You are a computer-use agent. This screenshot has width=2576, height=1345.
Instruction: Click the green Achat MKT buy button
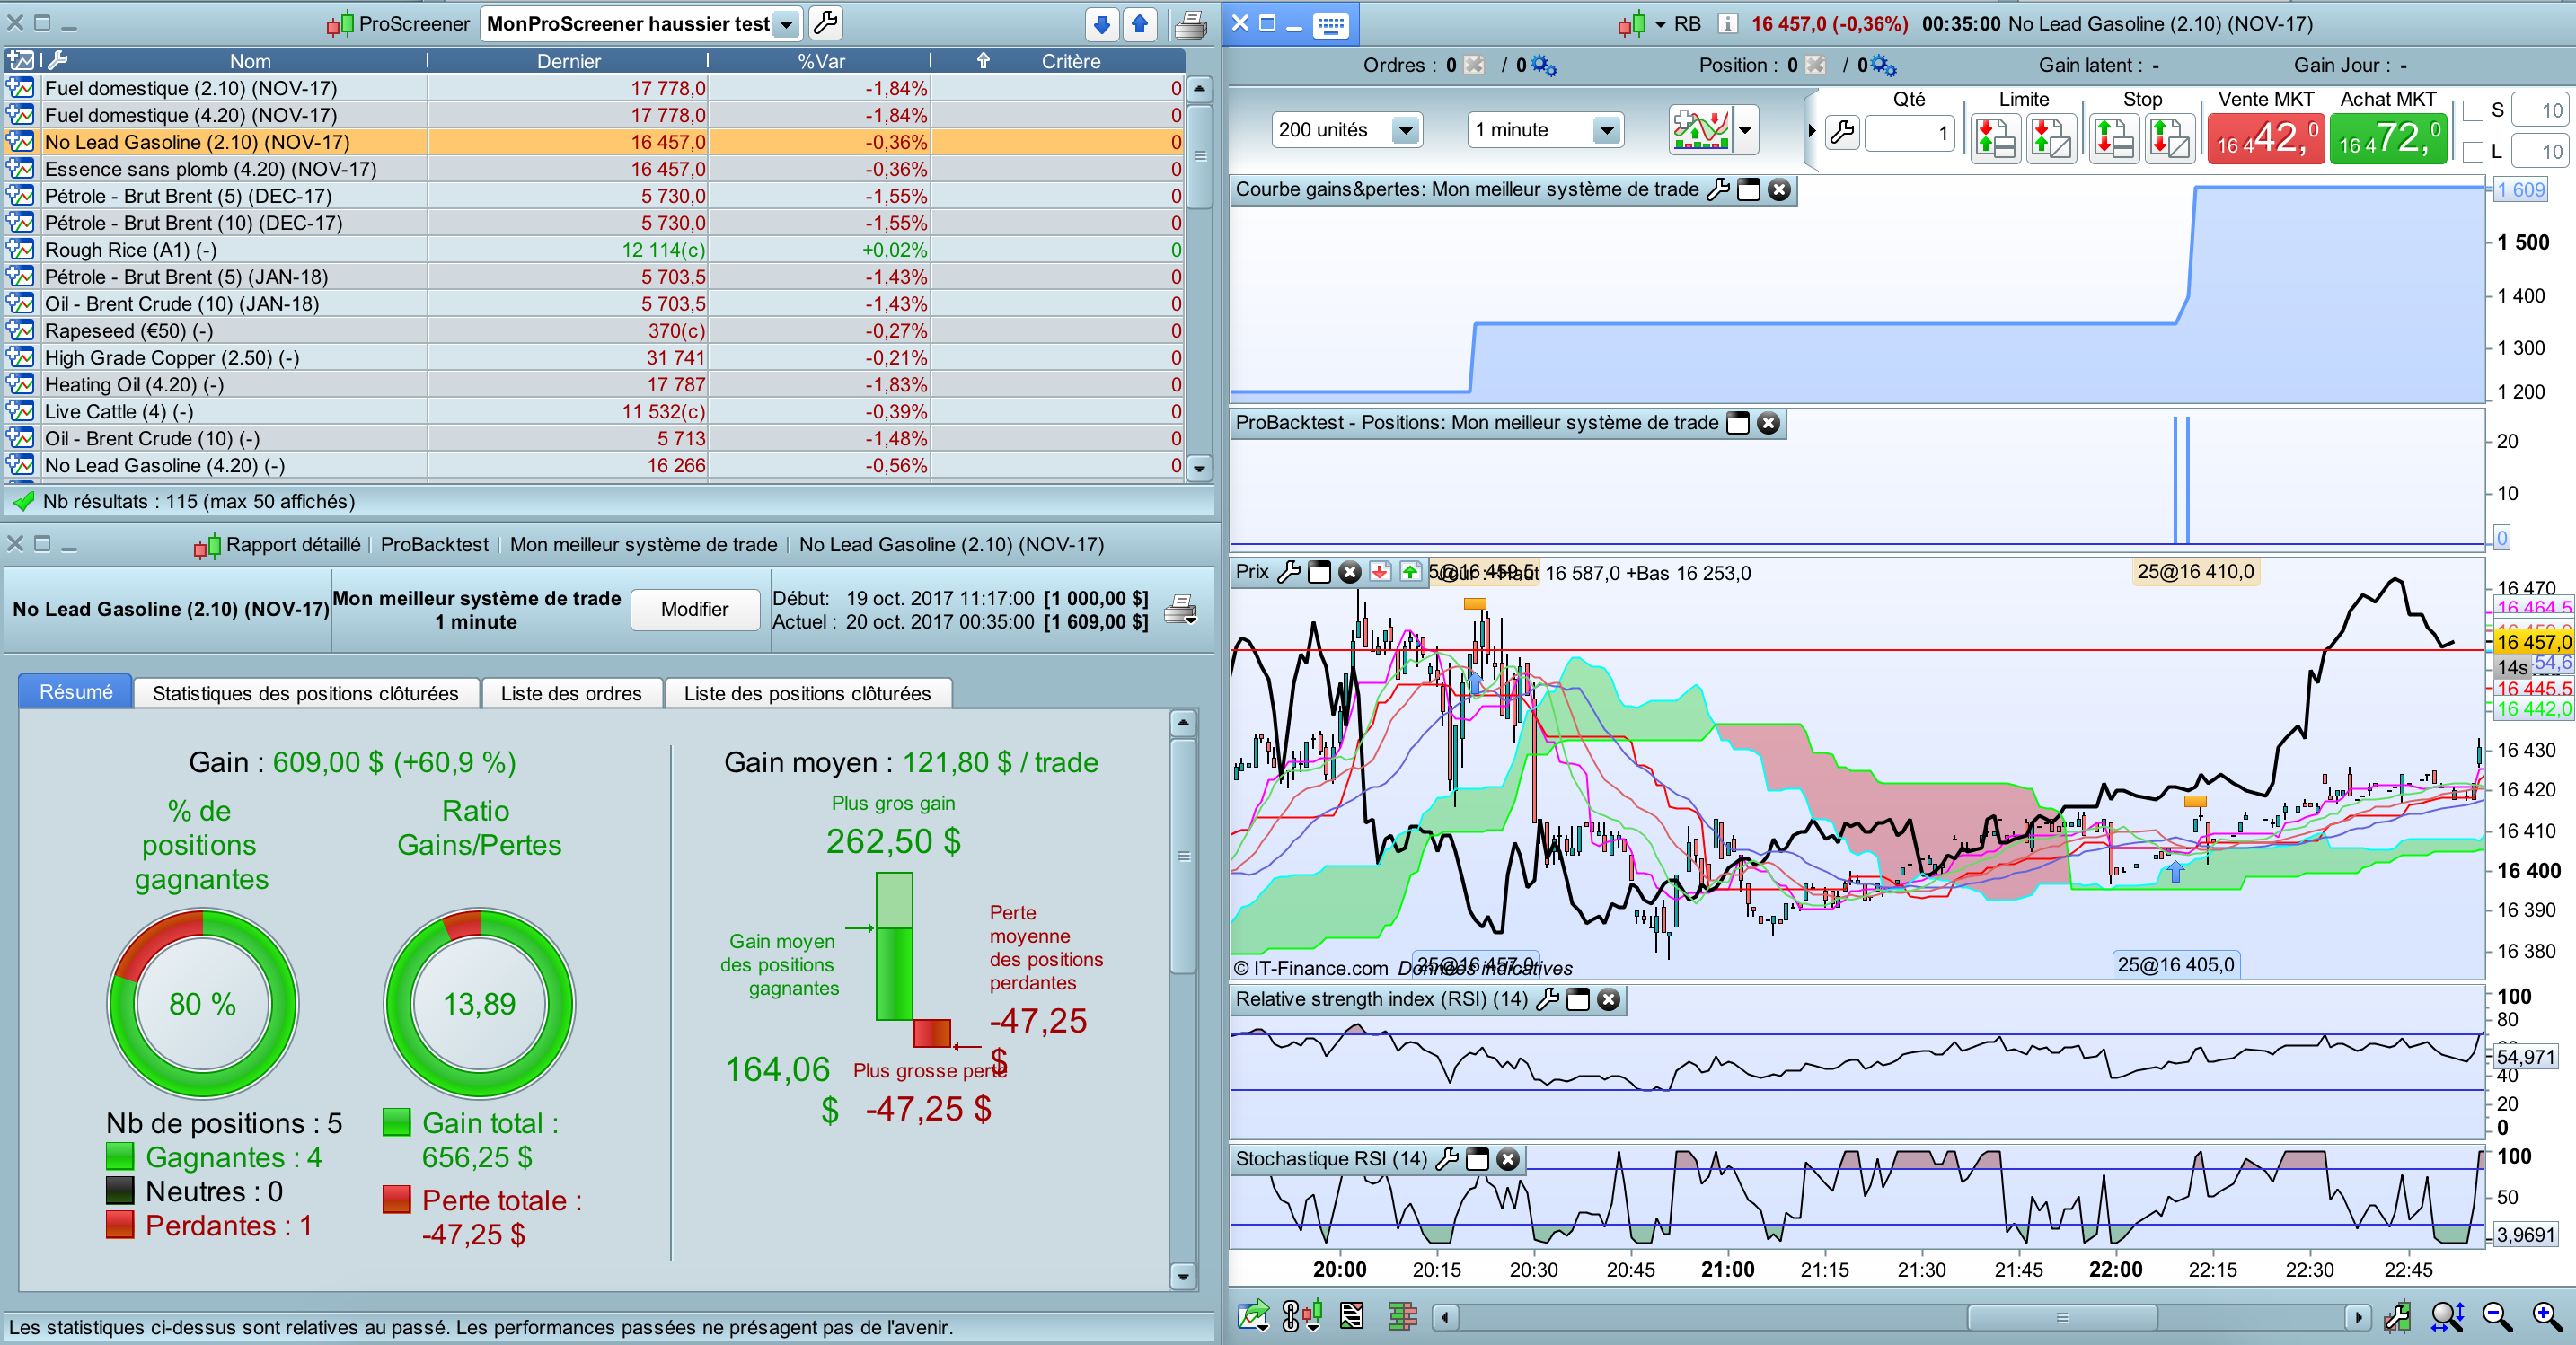(x=2387, y=139)
